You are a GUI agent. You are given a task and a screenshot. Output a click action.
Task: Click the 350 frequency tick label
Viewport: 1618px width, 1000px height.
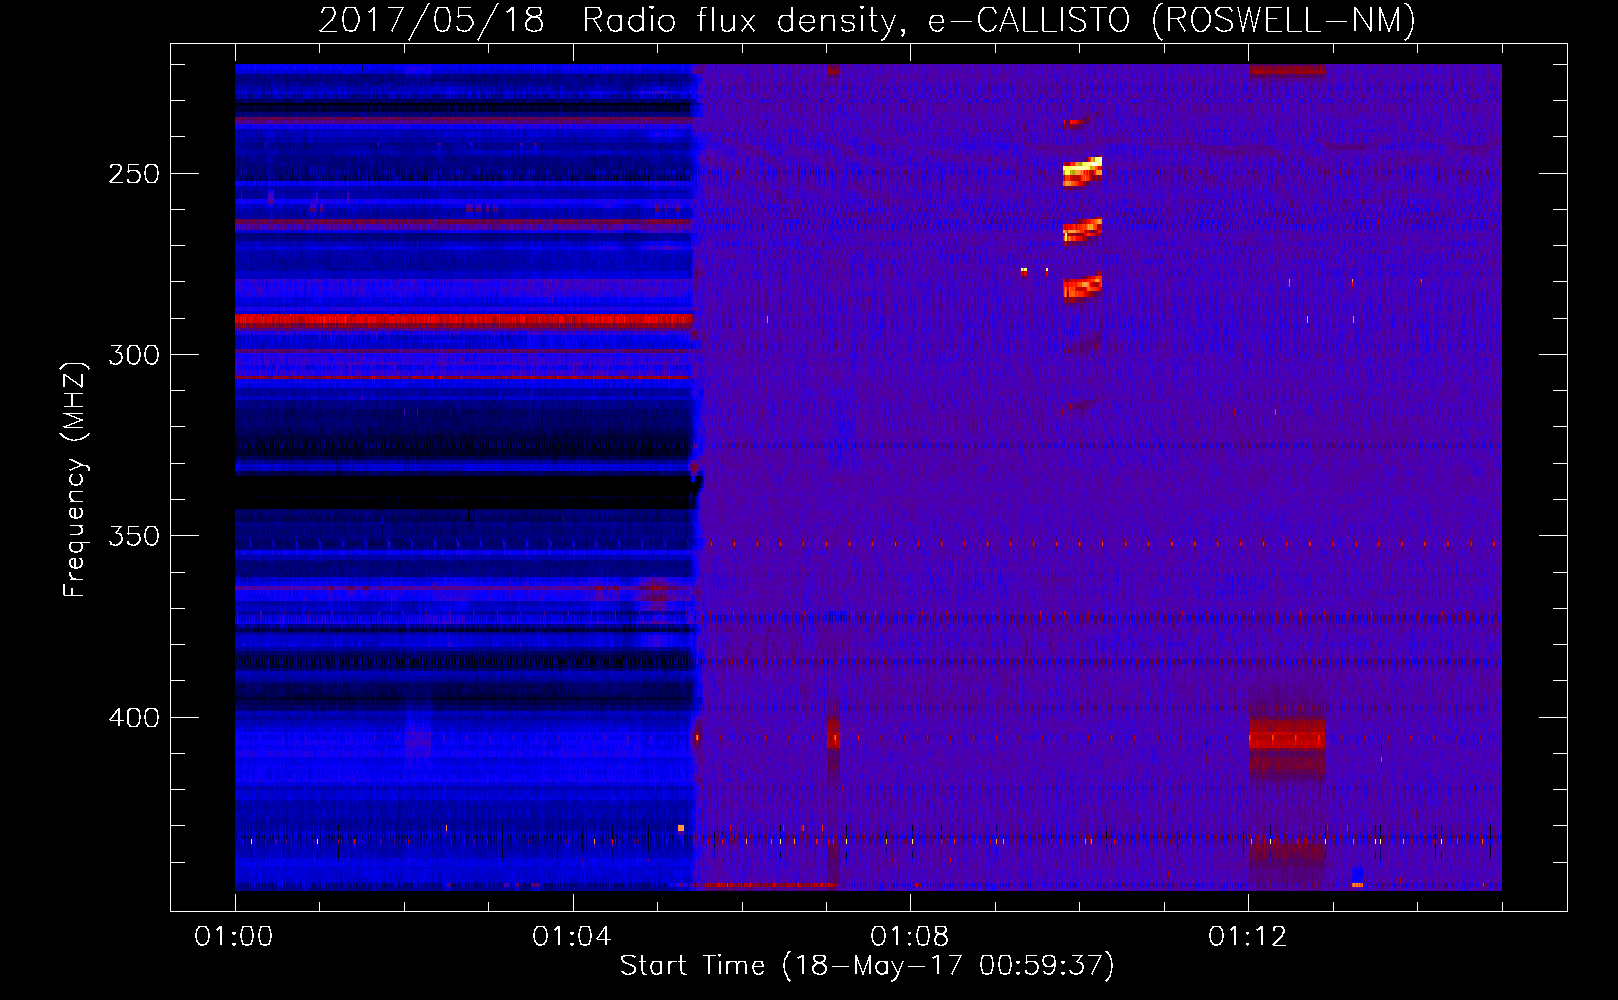[x=134, y=536]
